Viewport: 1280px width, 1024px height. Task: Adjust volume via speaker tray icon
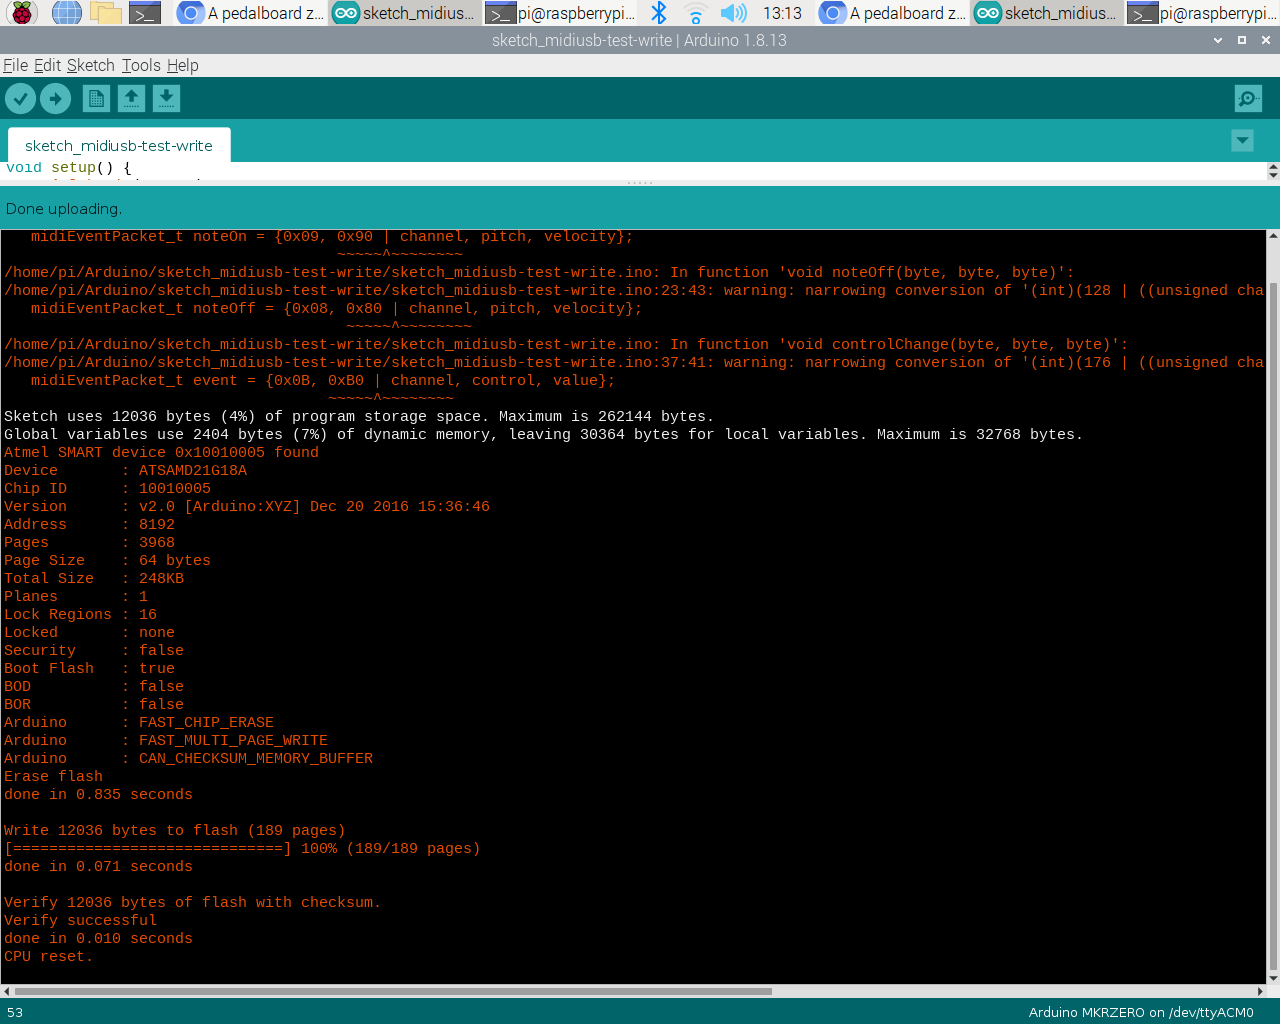(733, 13)
